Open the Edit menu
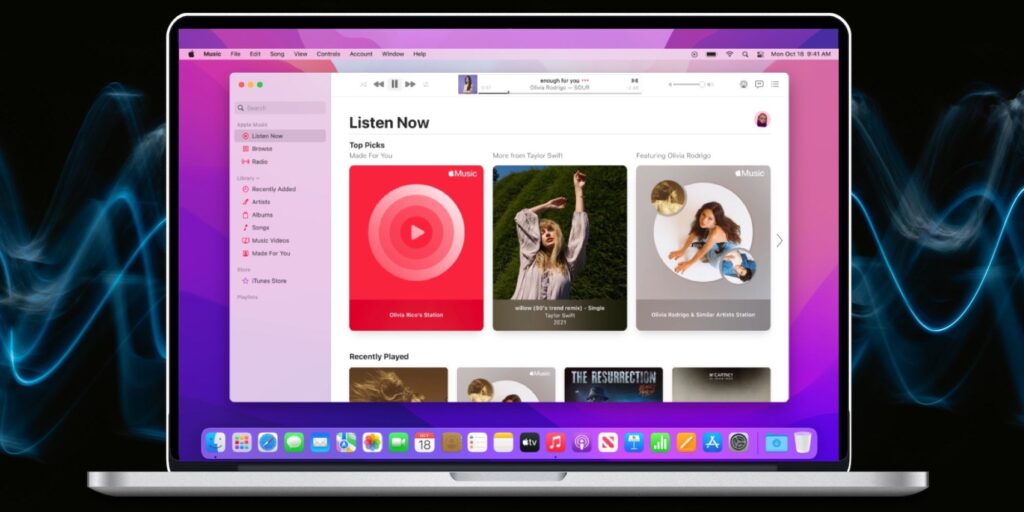 point(255,54)
